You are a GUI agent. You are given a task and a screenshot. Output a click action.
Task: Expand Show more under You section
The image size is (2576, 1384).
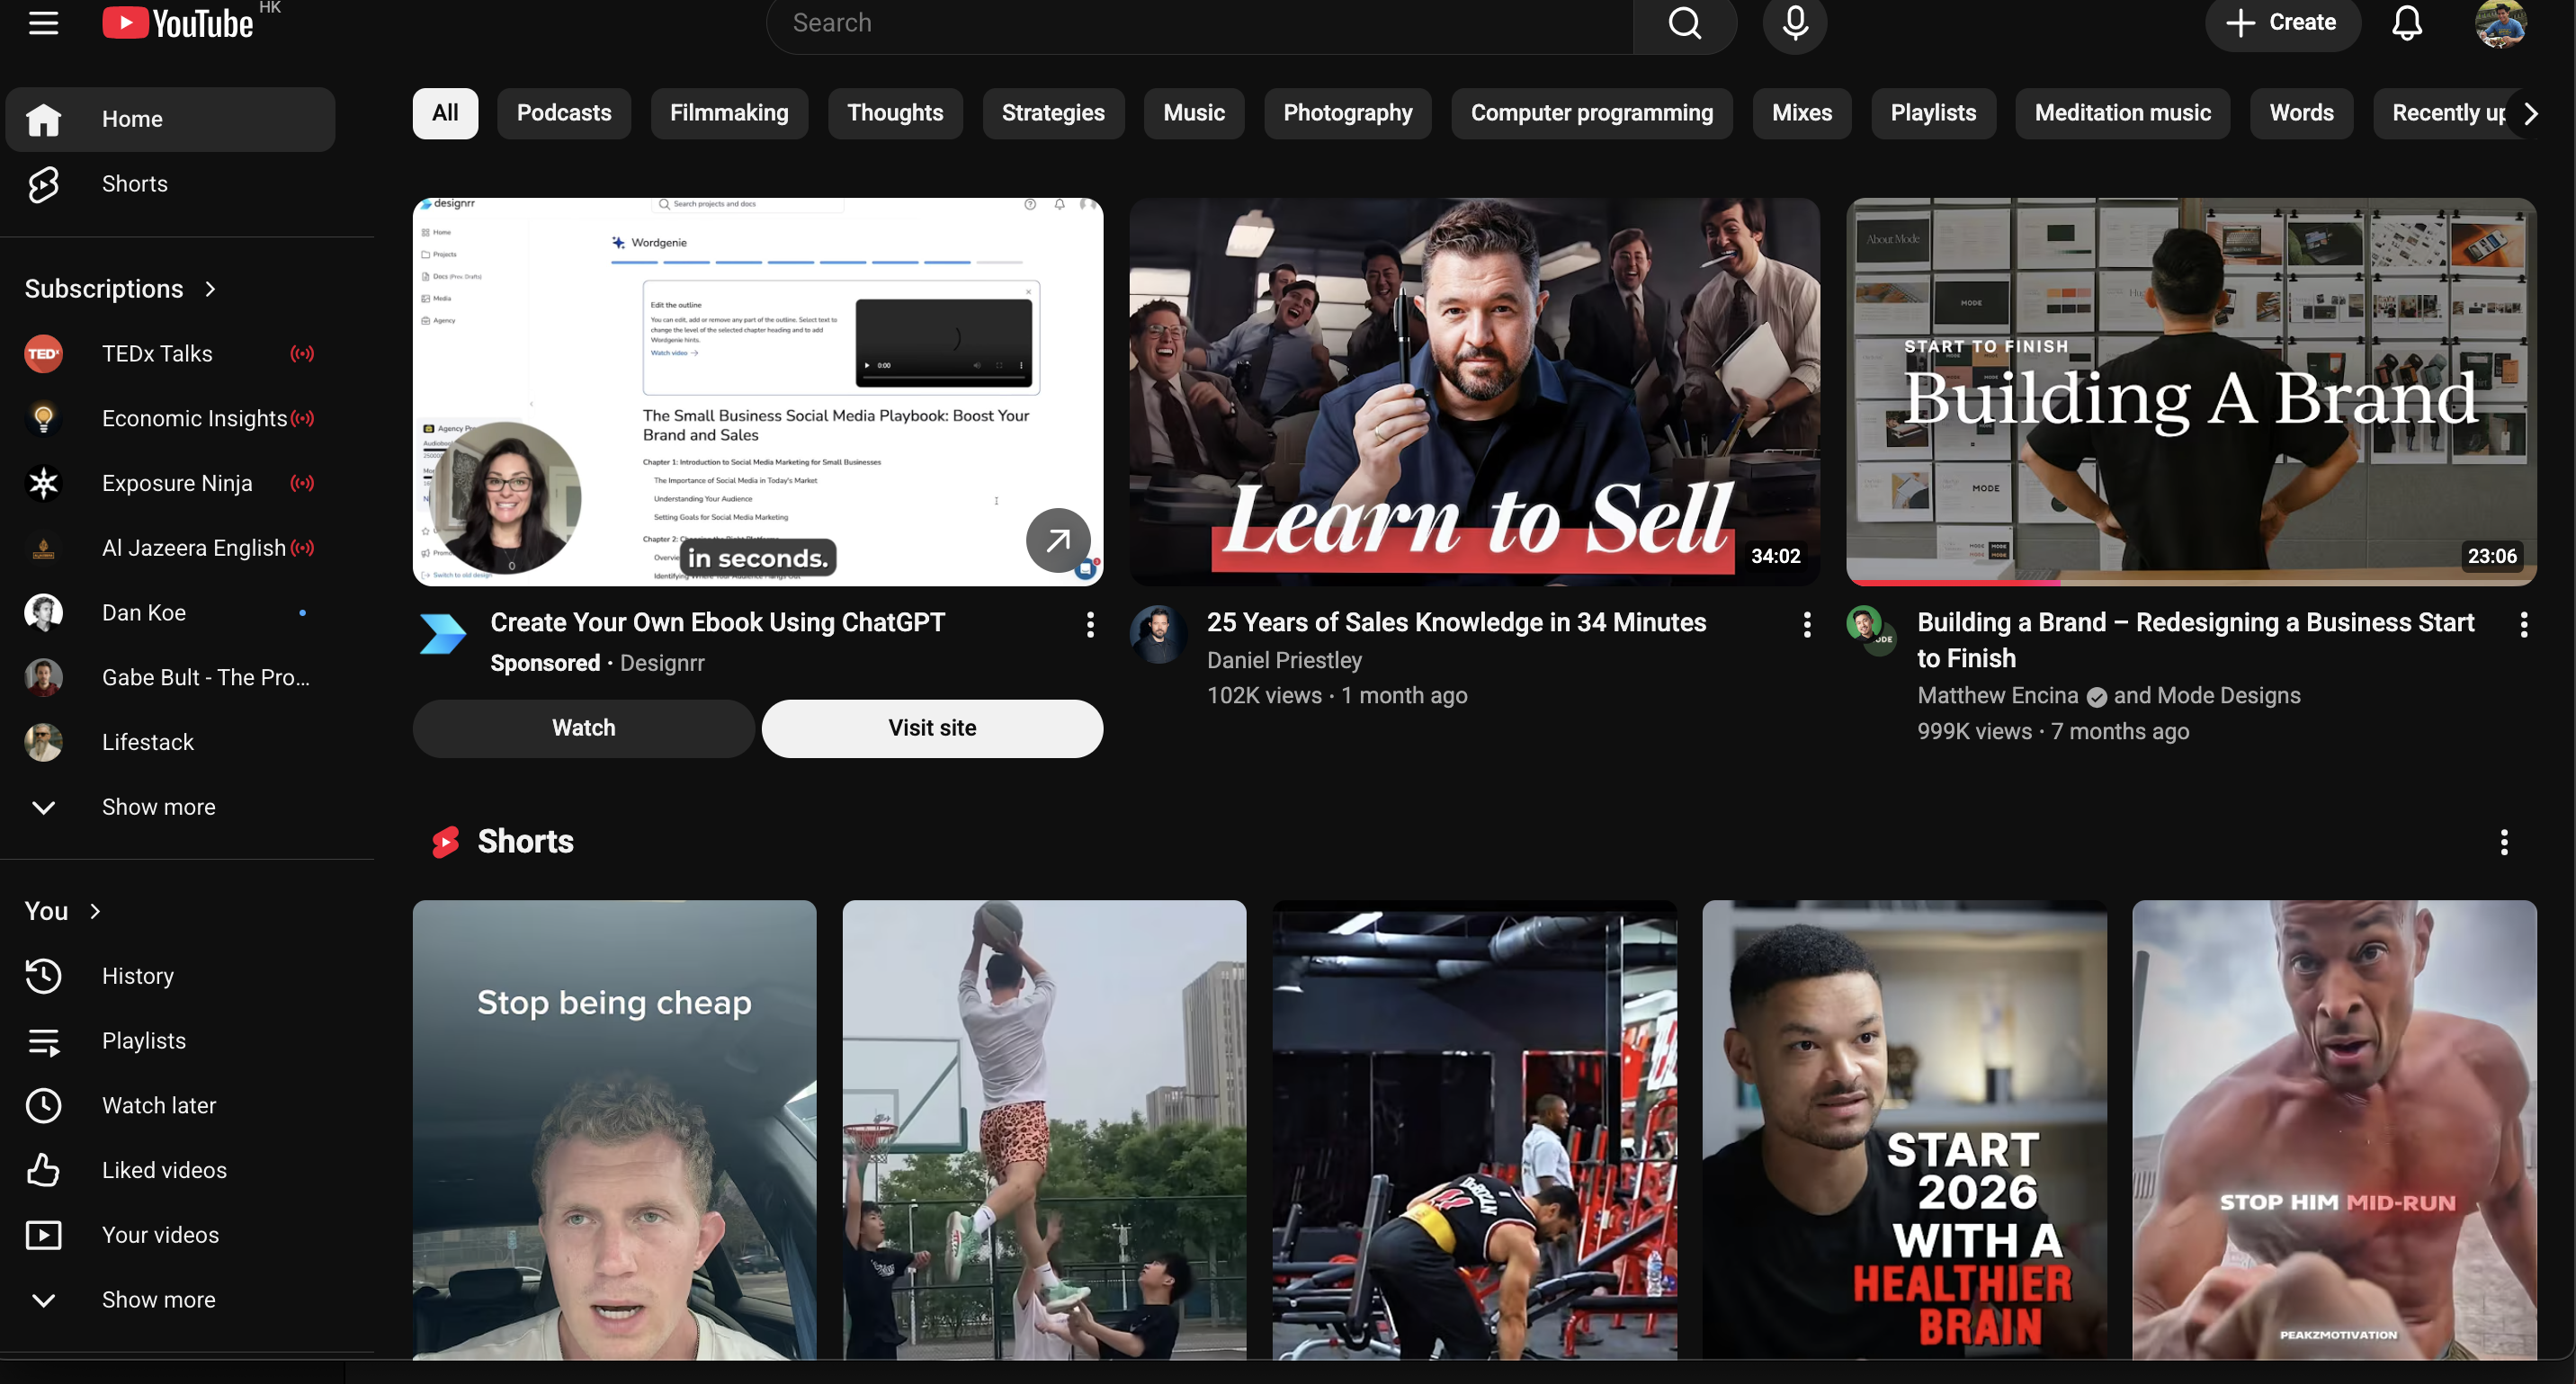pos(158,1300)
